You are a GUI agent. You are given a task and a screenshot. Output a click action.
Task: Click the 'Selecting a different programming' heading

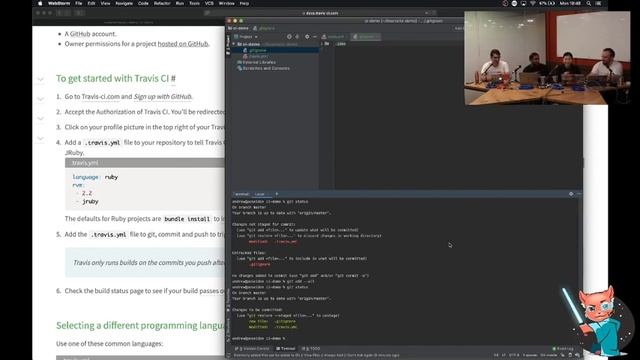[140, 325]
